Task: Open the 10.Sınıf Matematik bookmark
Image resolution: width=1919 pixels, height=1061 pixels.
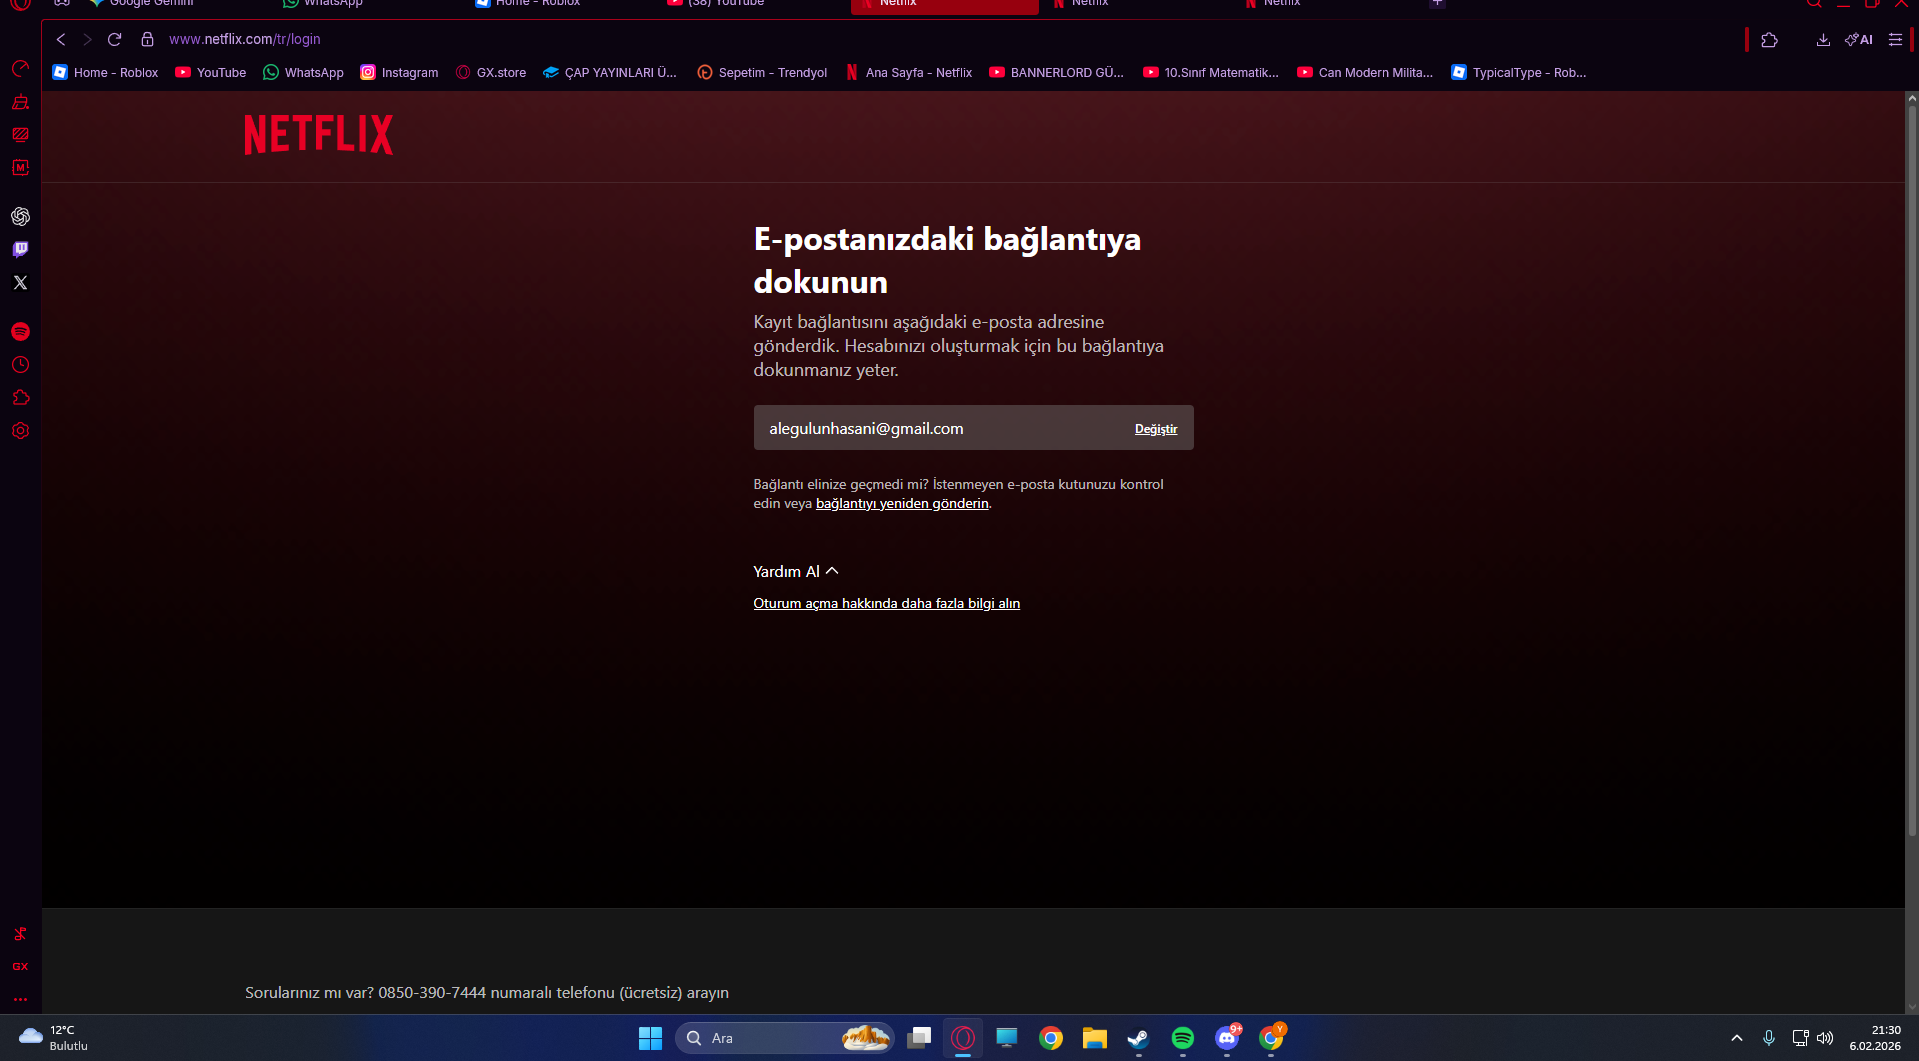Action: click(1211, 72)
